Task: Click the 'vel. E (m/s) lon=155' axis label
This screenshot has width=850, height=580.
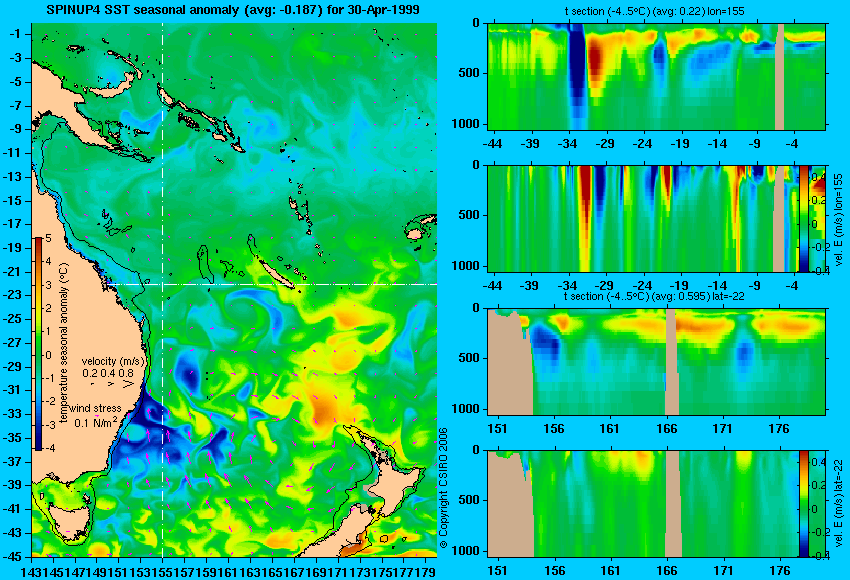Action: point(838,219)
